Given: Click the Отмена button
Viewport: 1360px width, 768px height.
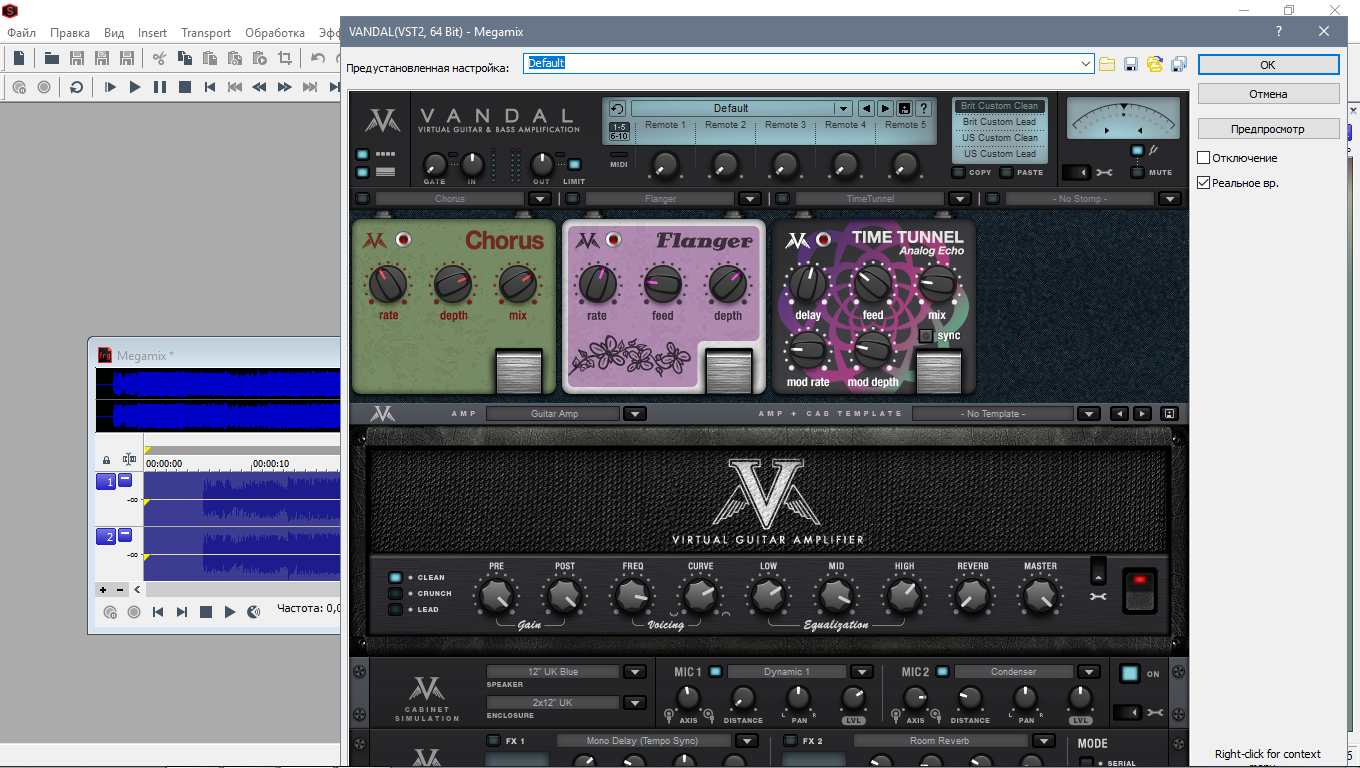Looking at the screenshot, I should [1268, 94].
